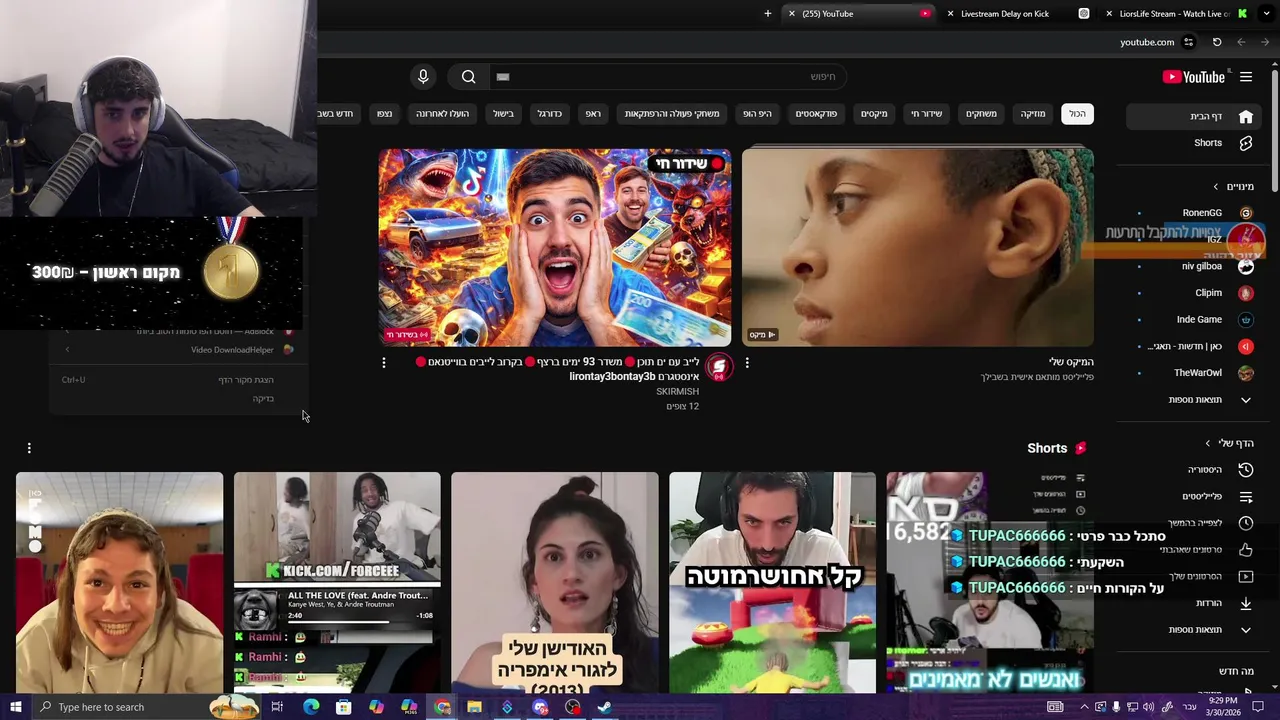Image resolution: width=1280 pixels, height=720 pixels.
Task: Open the Windows Start menu
Action: (x=15, y=707)
